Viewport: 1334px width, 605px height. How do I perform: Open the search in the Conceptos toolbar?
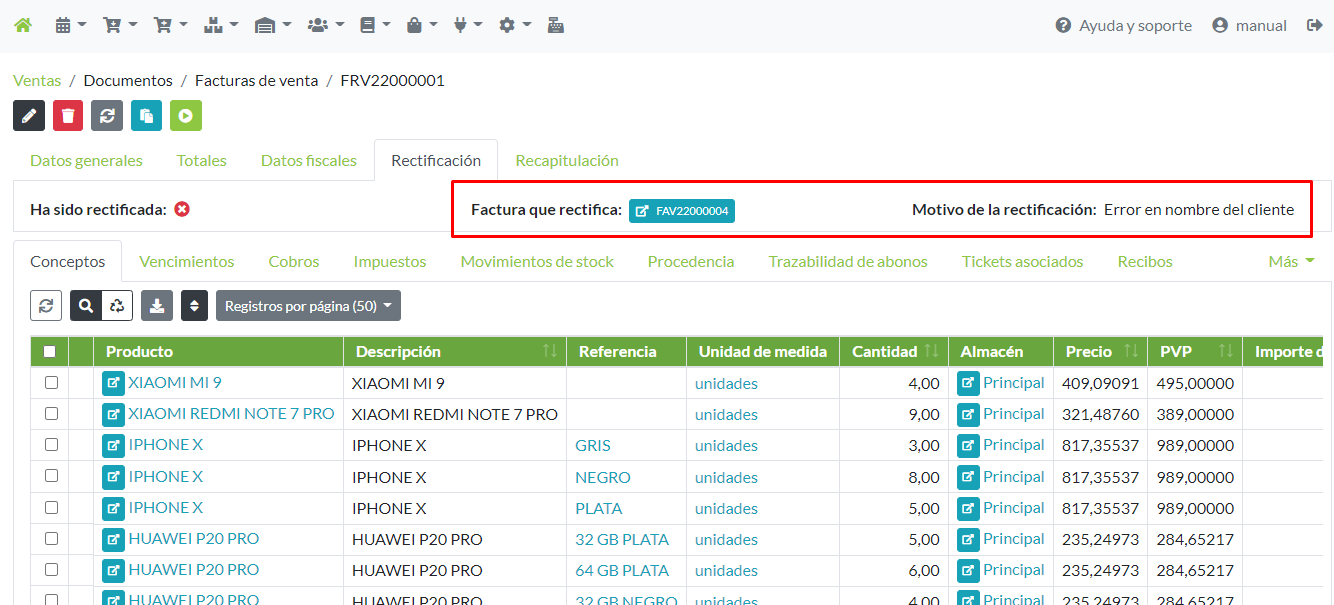[x=85, y=305]
